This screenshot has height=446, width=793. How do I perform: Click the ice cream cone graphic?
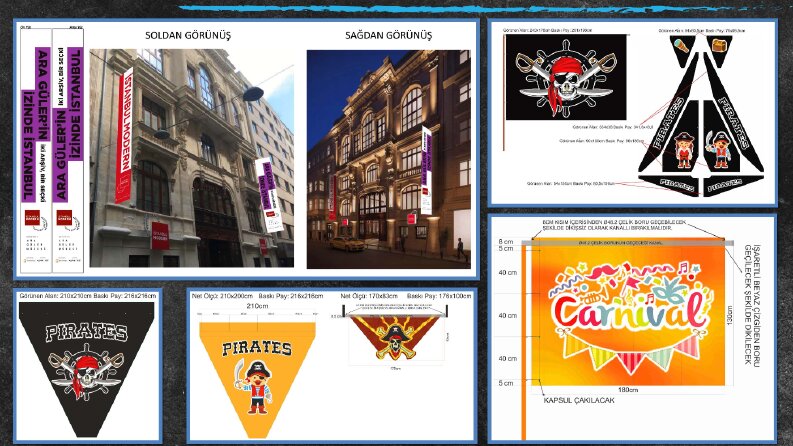(x=681, y=46)
